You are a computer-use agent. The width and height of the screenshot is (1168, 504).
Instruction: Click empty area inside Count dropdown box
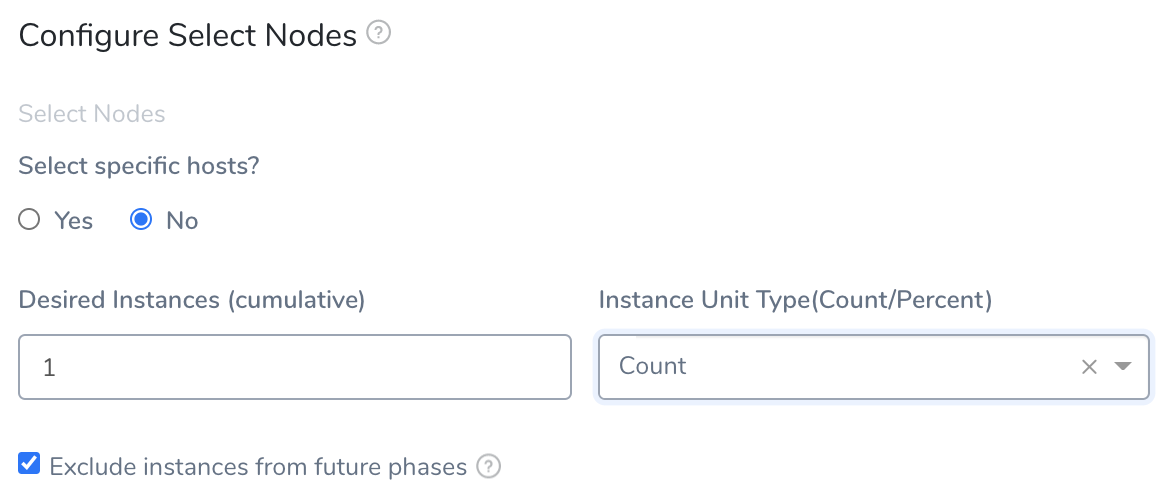pos(879,366)
